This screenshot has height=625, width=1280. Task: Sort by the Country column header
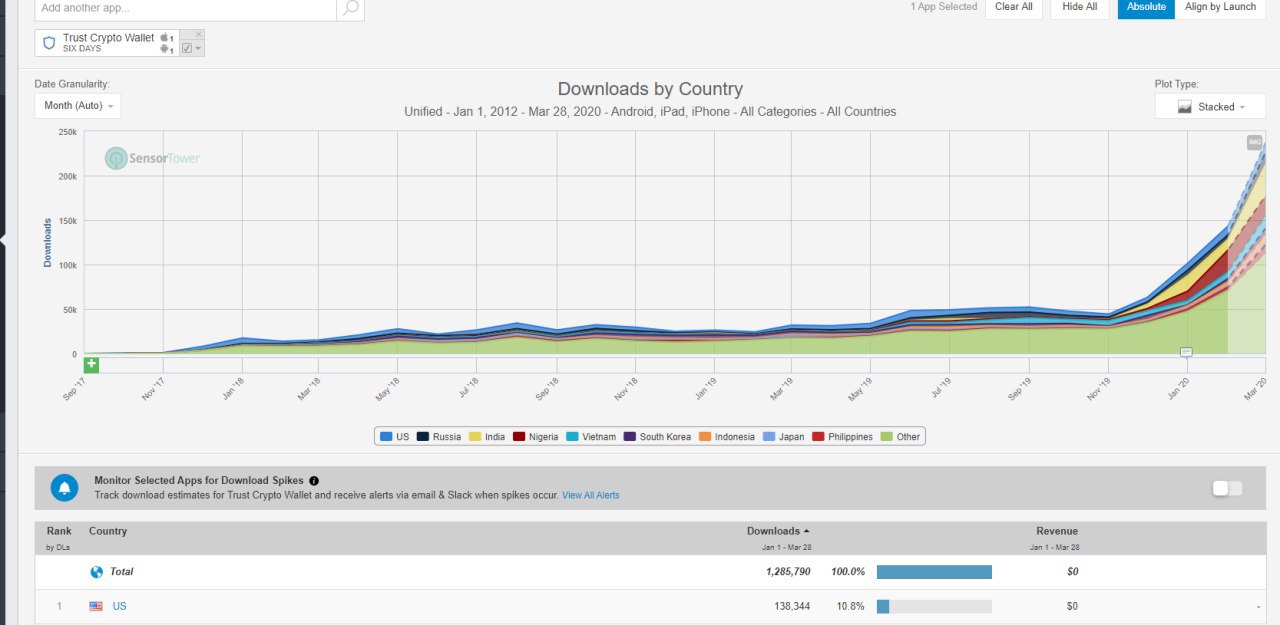(108, 531)
